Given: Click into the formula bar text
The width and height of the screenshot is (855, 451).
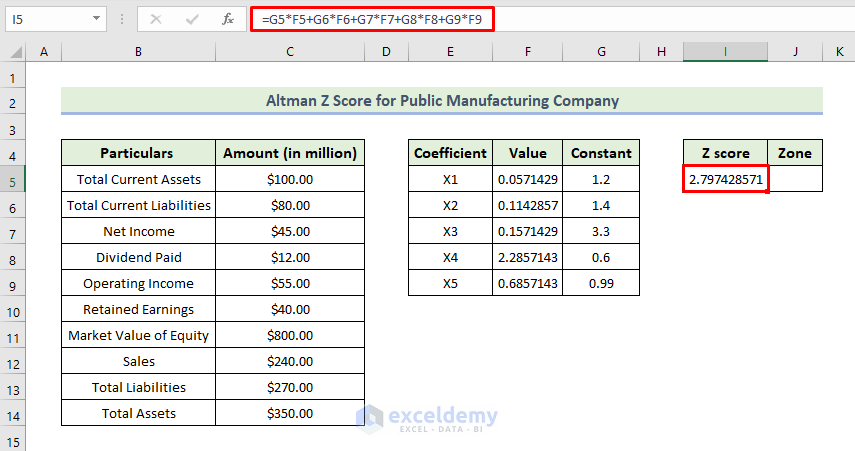Looking at the screenshot, I should (372, 19).
